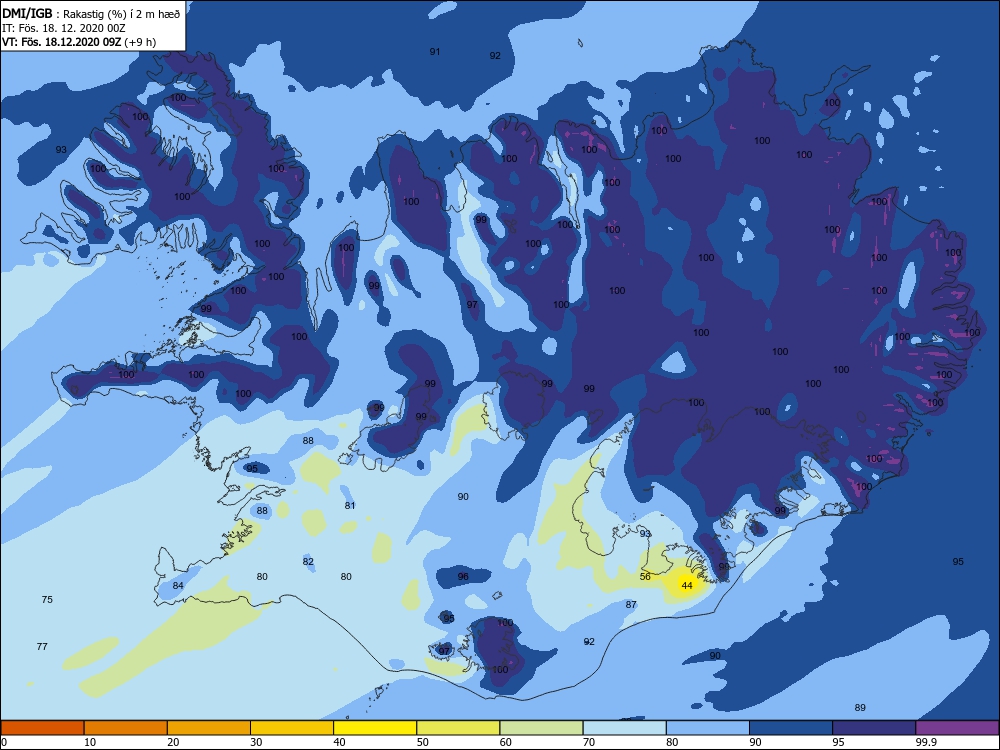Image resolution: width=1000 pixels, height=750 pixels.
Task: Click the legend tick label '70'
Action: [589, 742]
